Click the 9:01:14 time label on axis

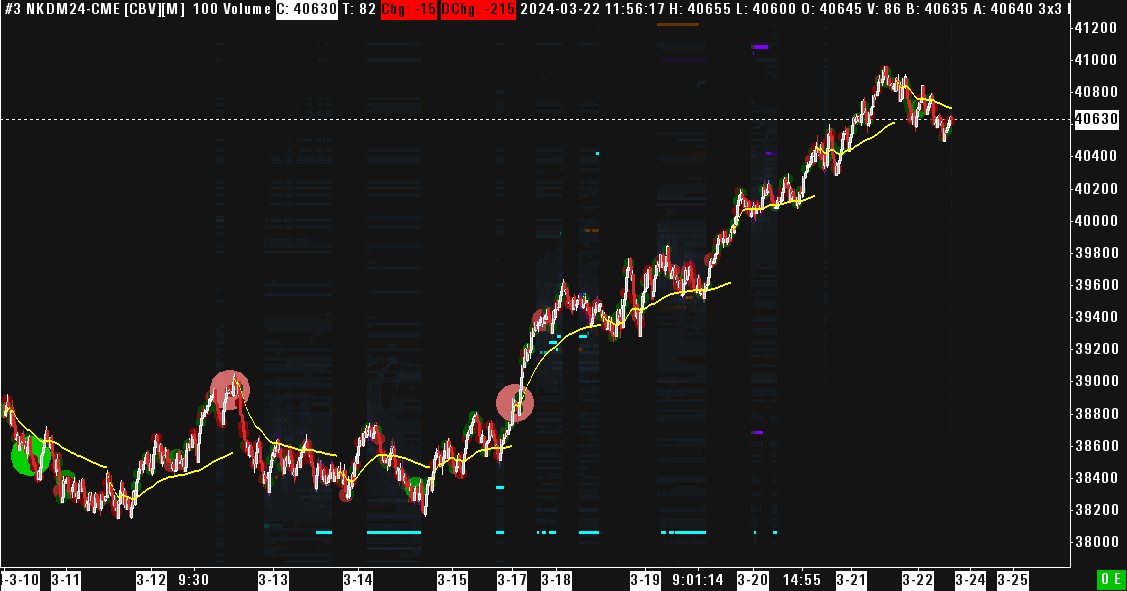[698, 579]
